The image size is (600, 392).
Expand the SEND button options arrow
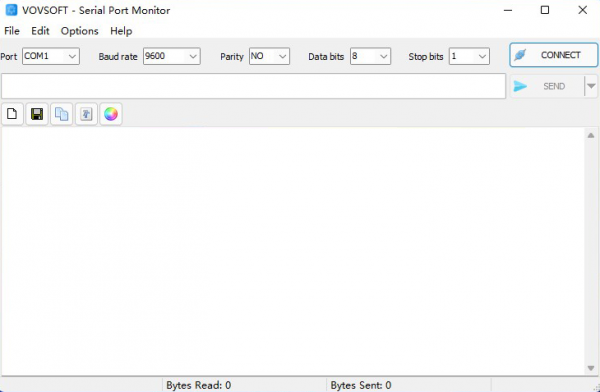(x=591, y=86)
